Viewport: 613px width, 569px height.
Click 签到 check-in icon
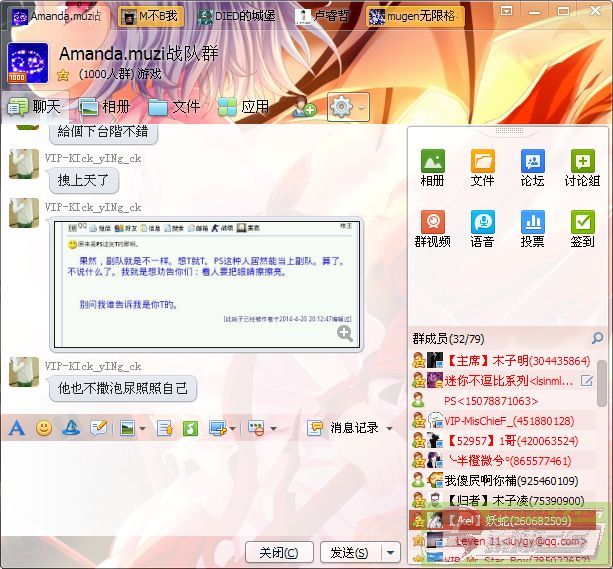(x=582, y=227)
